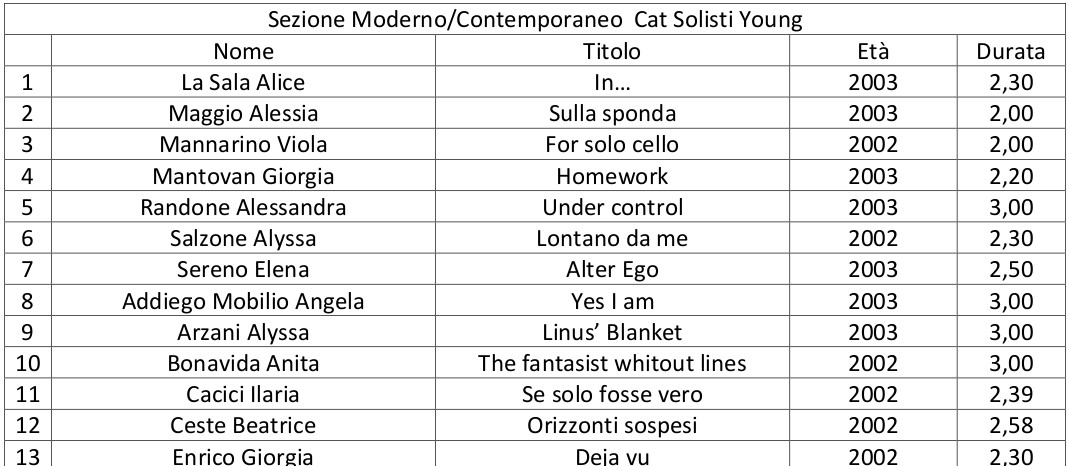Viewport: 1069px width, 466px height.
Task: Select the name Addiego Mobilio Angela
Action: pyautogui.click(x=243, y=301)
